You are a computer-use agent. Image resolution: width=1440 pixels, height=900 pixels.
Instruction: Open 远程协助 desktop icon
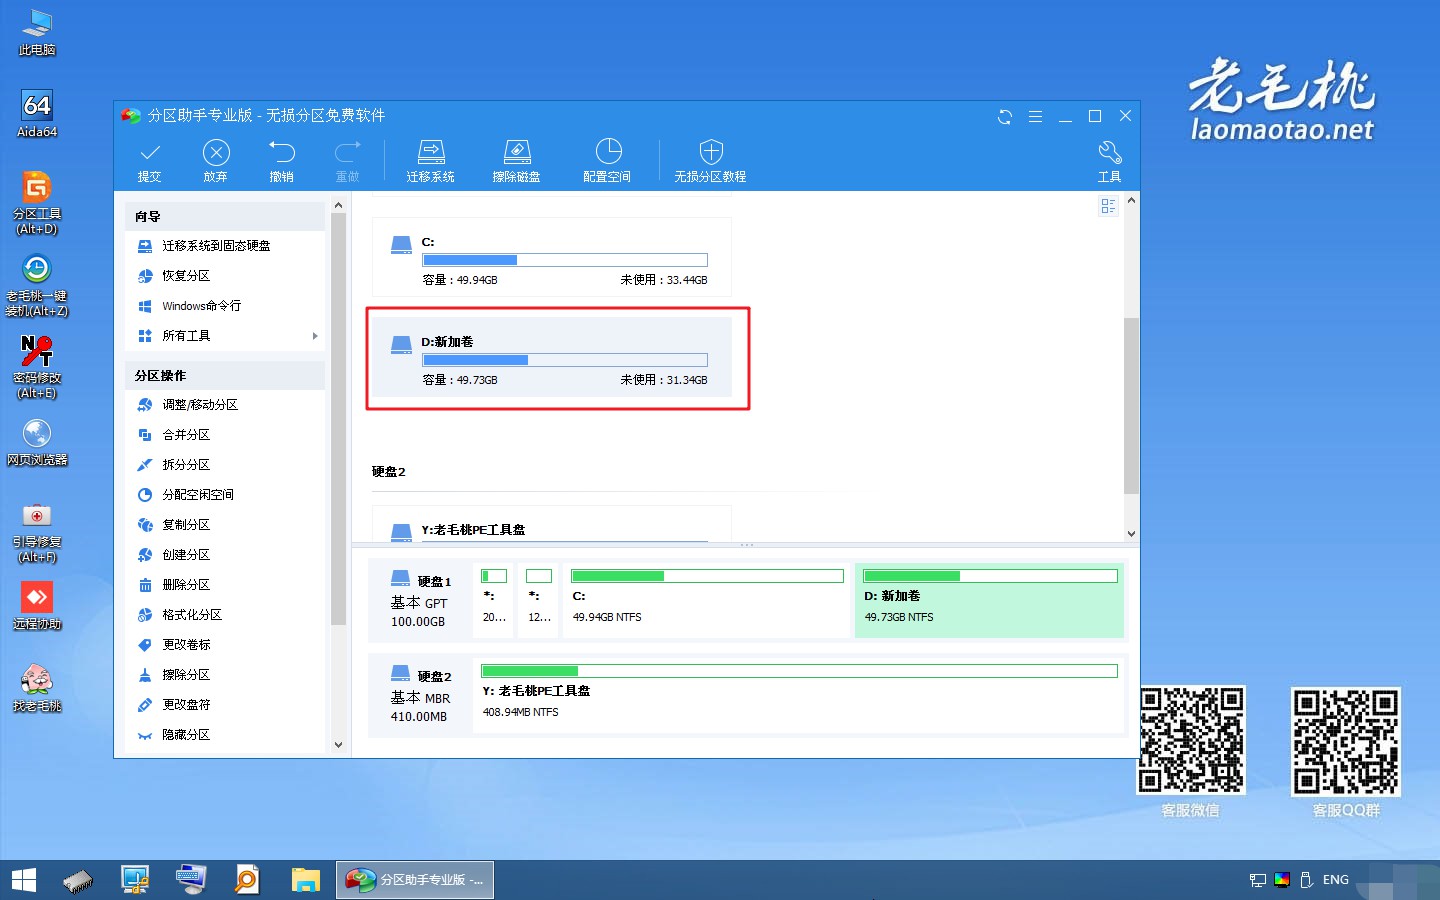point(37,606)
